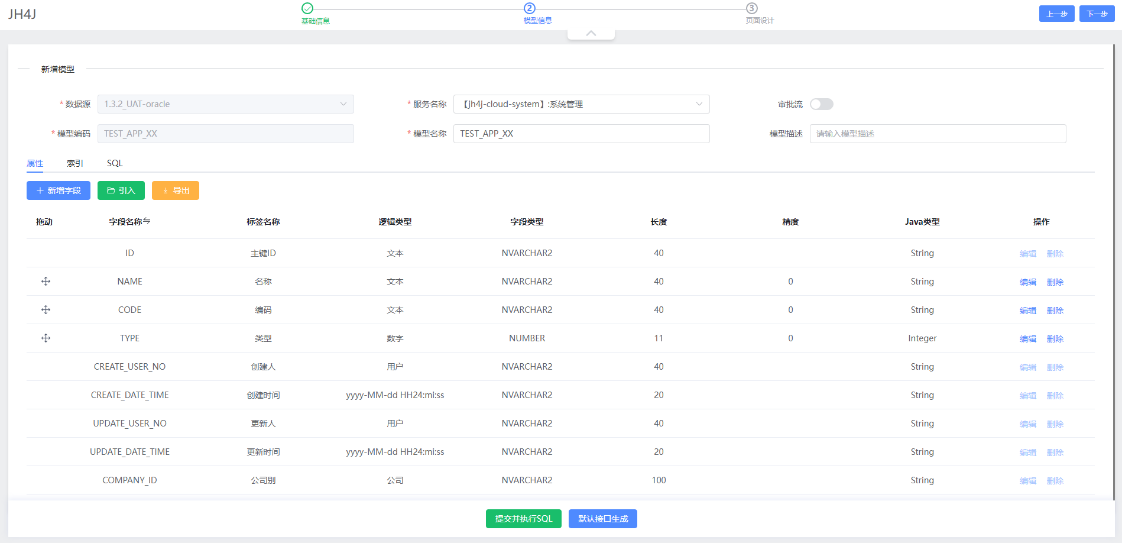
Task: Switch to the 索引 tab
Action: click(74, 163)
